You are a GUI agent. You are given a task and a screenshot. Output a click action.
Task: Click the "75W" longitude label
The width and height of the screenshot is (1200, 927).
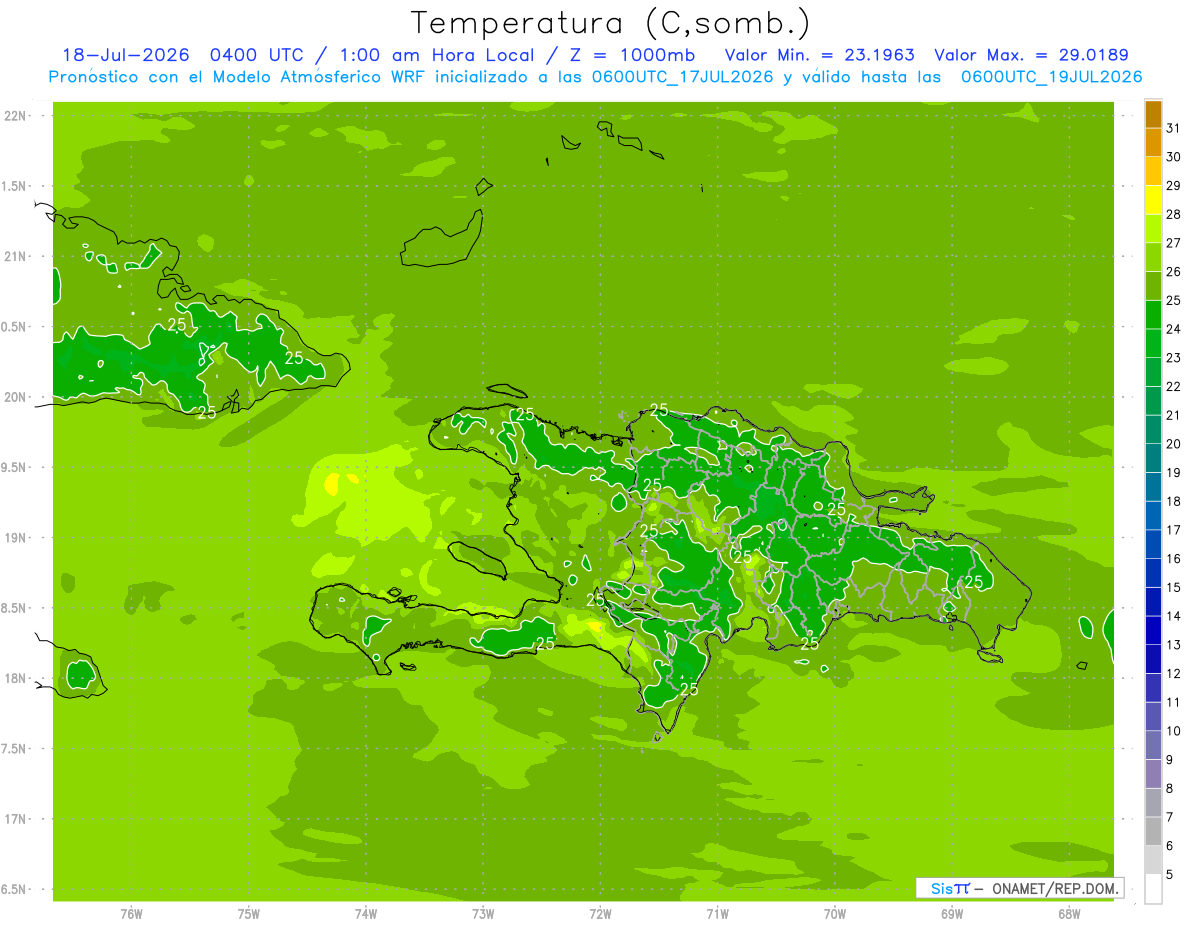point(248,914)
